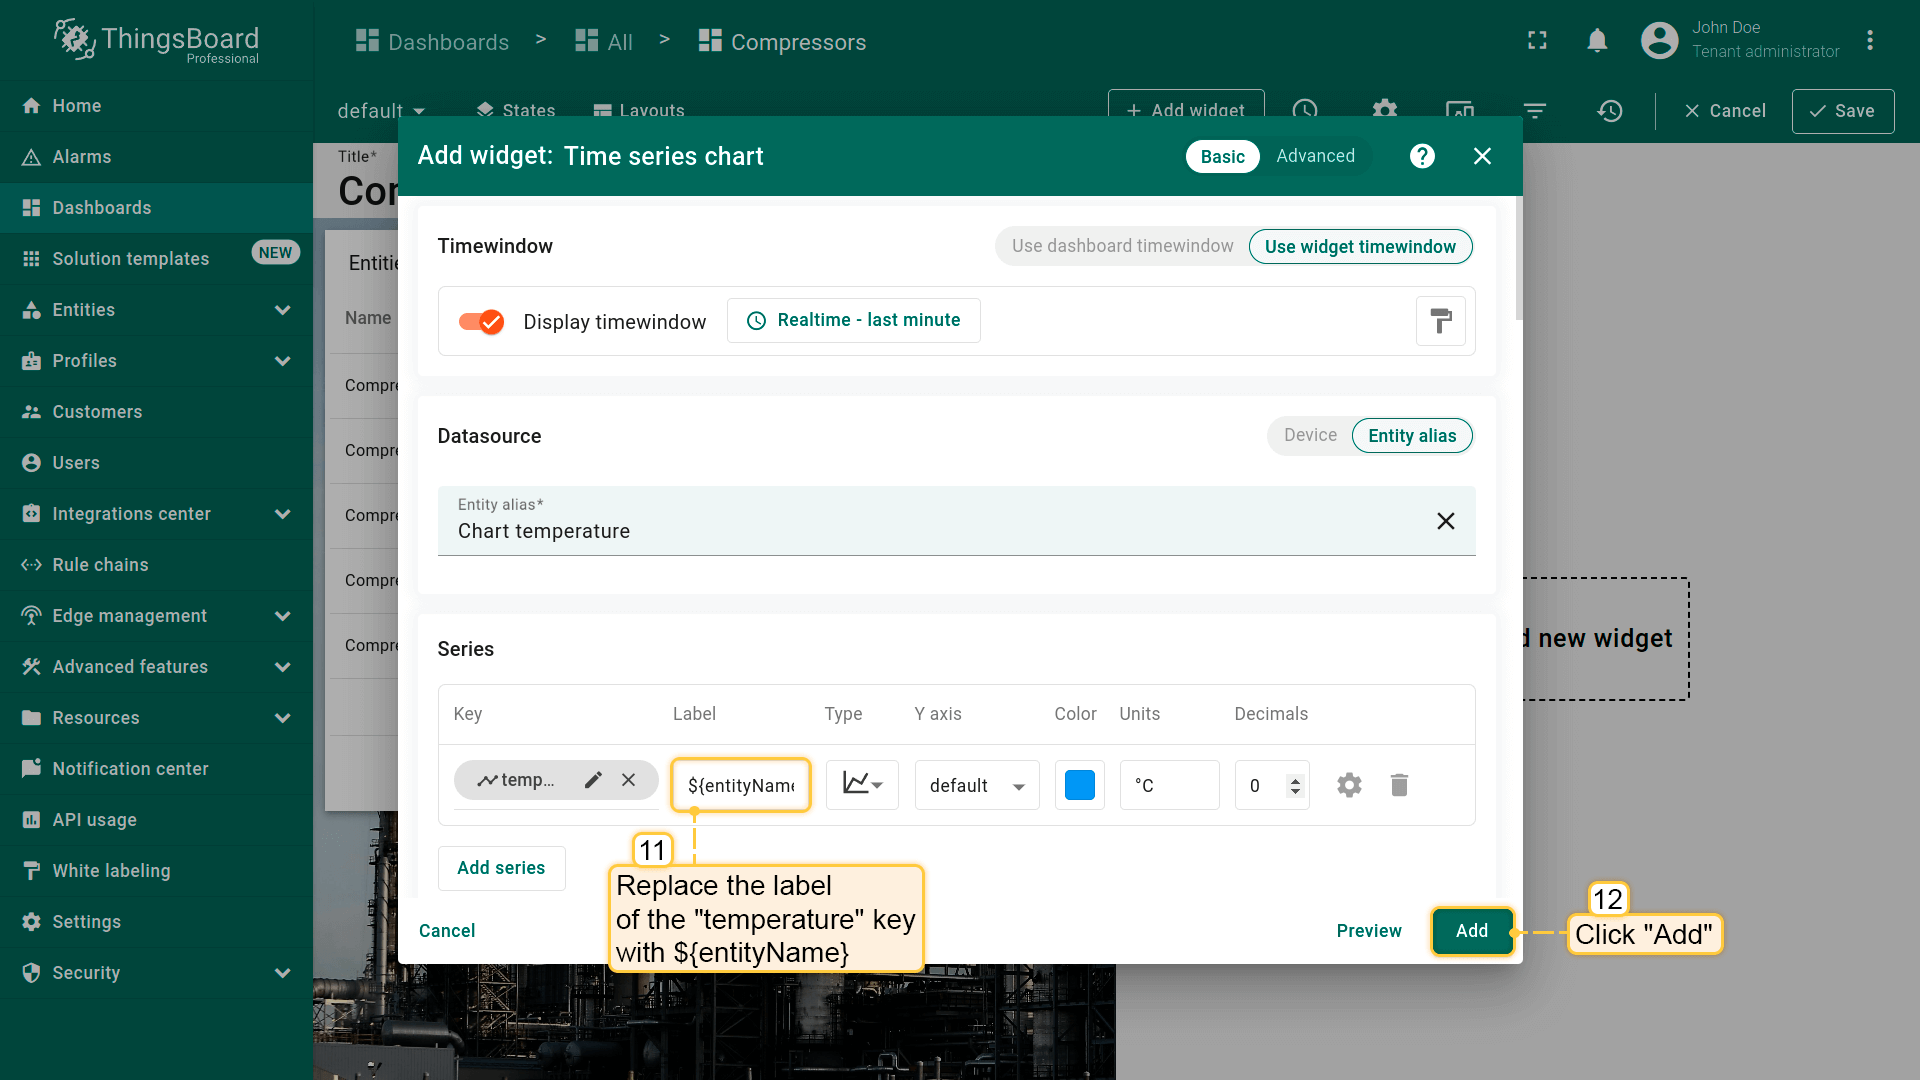This screenshot has height=1080, width=1920.
Task: Delete the temperature series with trash icon
Action: 1399,785
